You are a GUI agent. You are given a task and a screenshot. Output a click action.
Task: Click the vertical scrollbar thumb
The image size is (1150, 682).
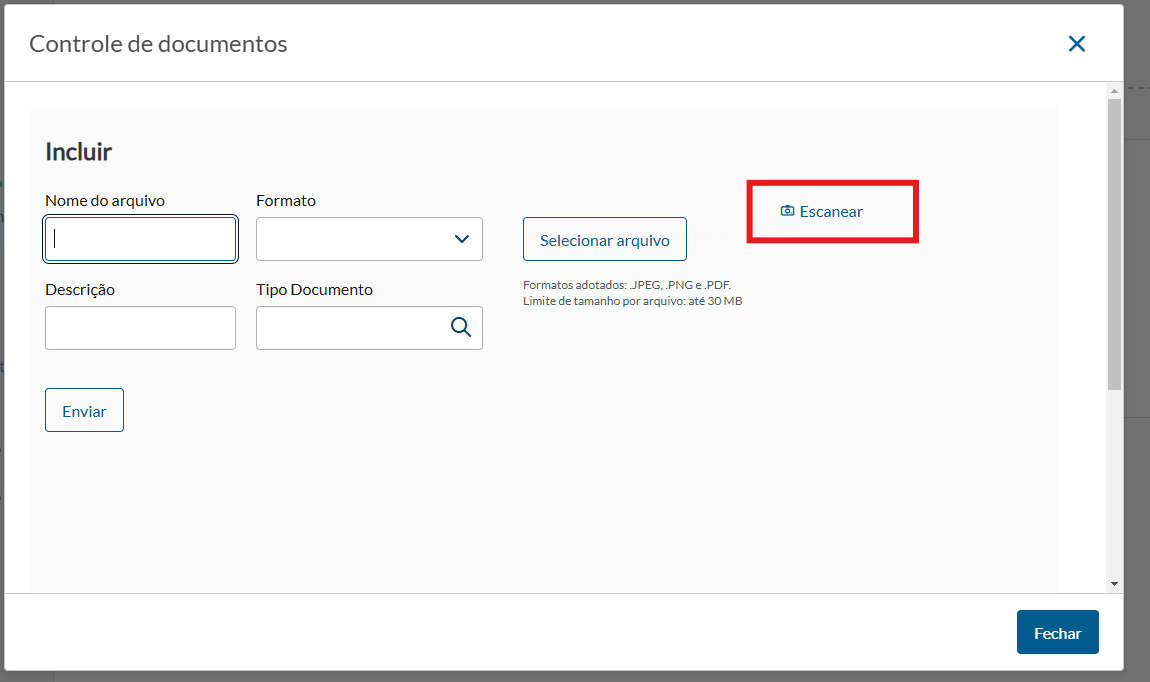(1114, 243)
